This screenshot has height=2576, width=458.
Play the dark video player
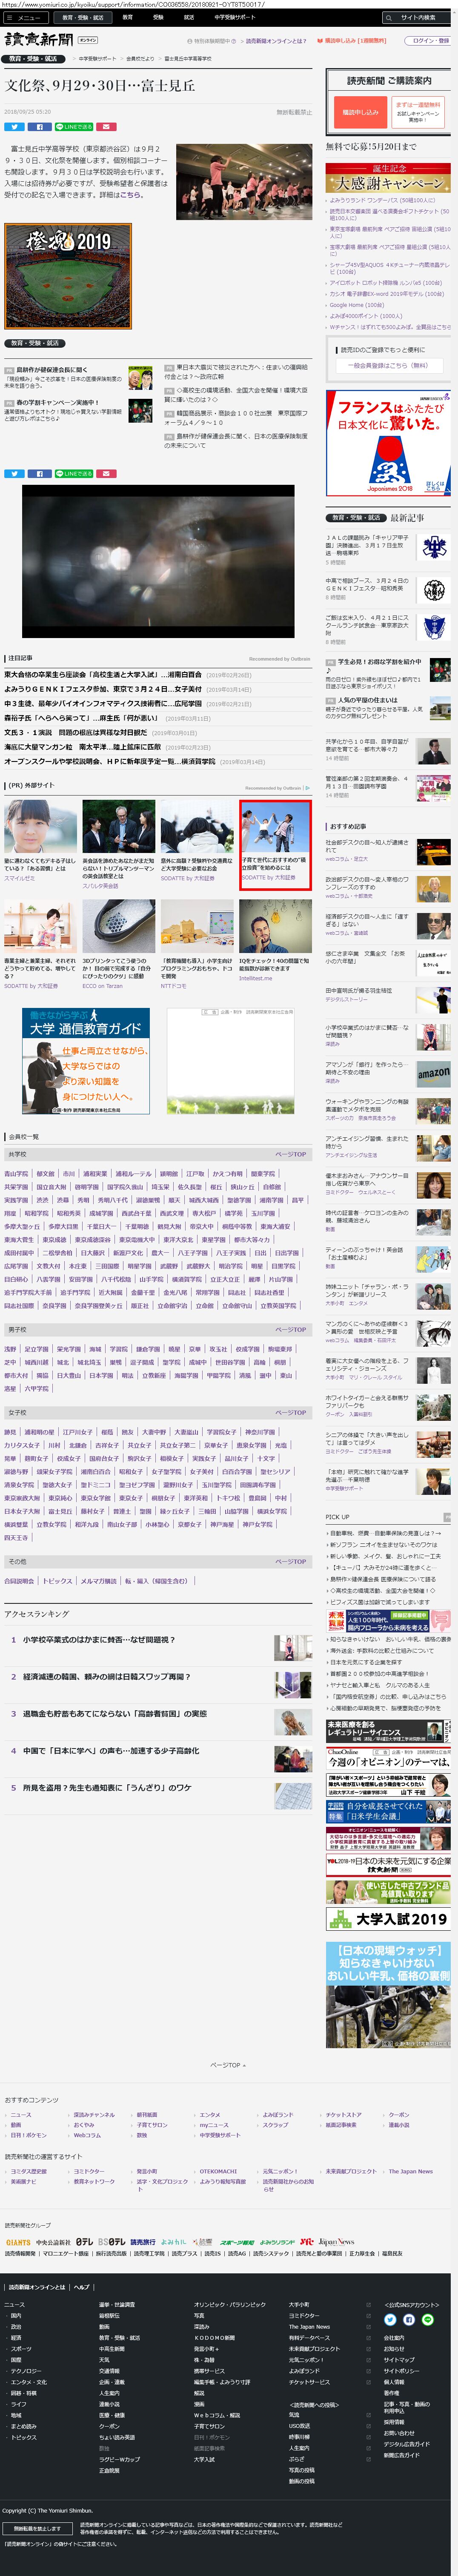click(158, 561)
